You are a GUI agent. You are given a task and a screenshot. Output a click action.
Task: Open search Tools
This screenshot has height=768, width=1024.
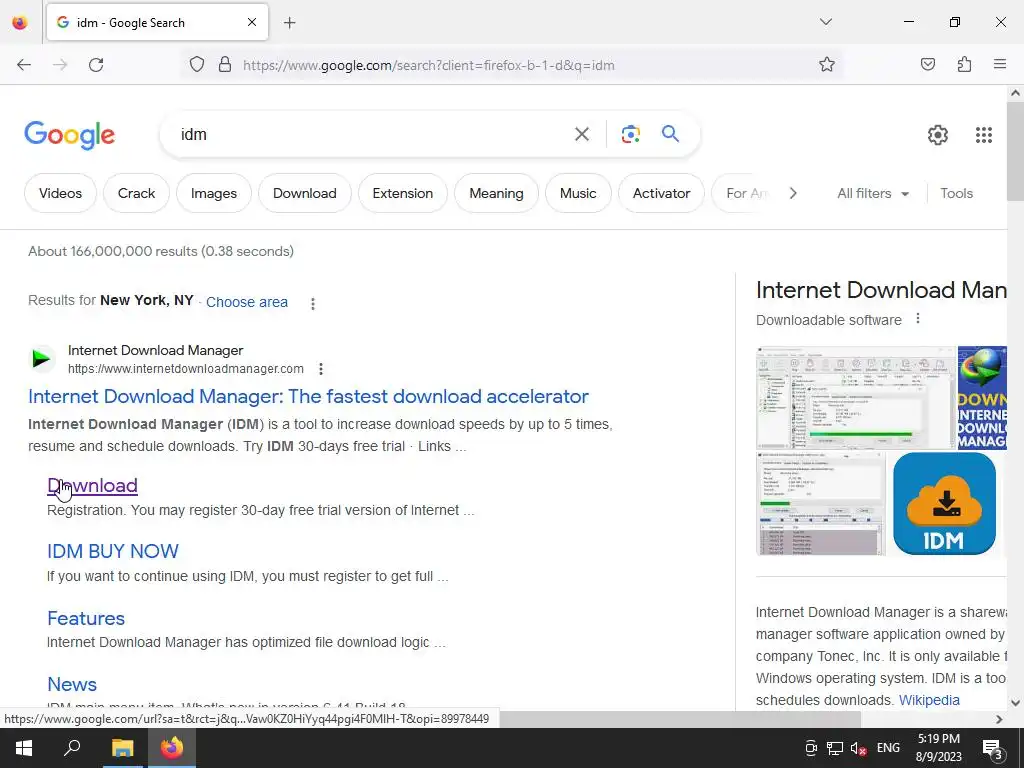[956, 193]
